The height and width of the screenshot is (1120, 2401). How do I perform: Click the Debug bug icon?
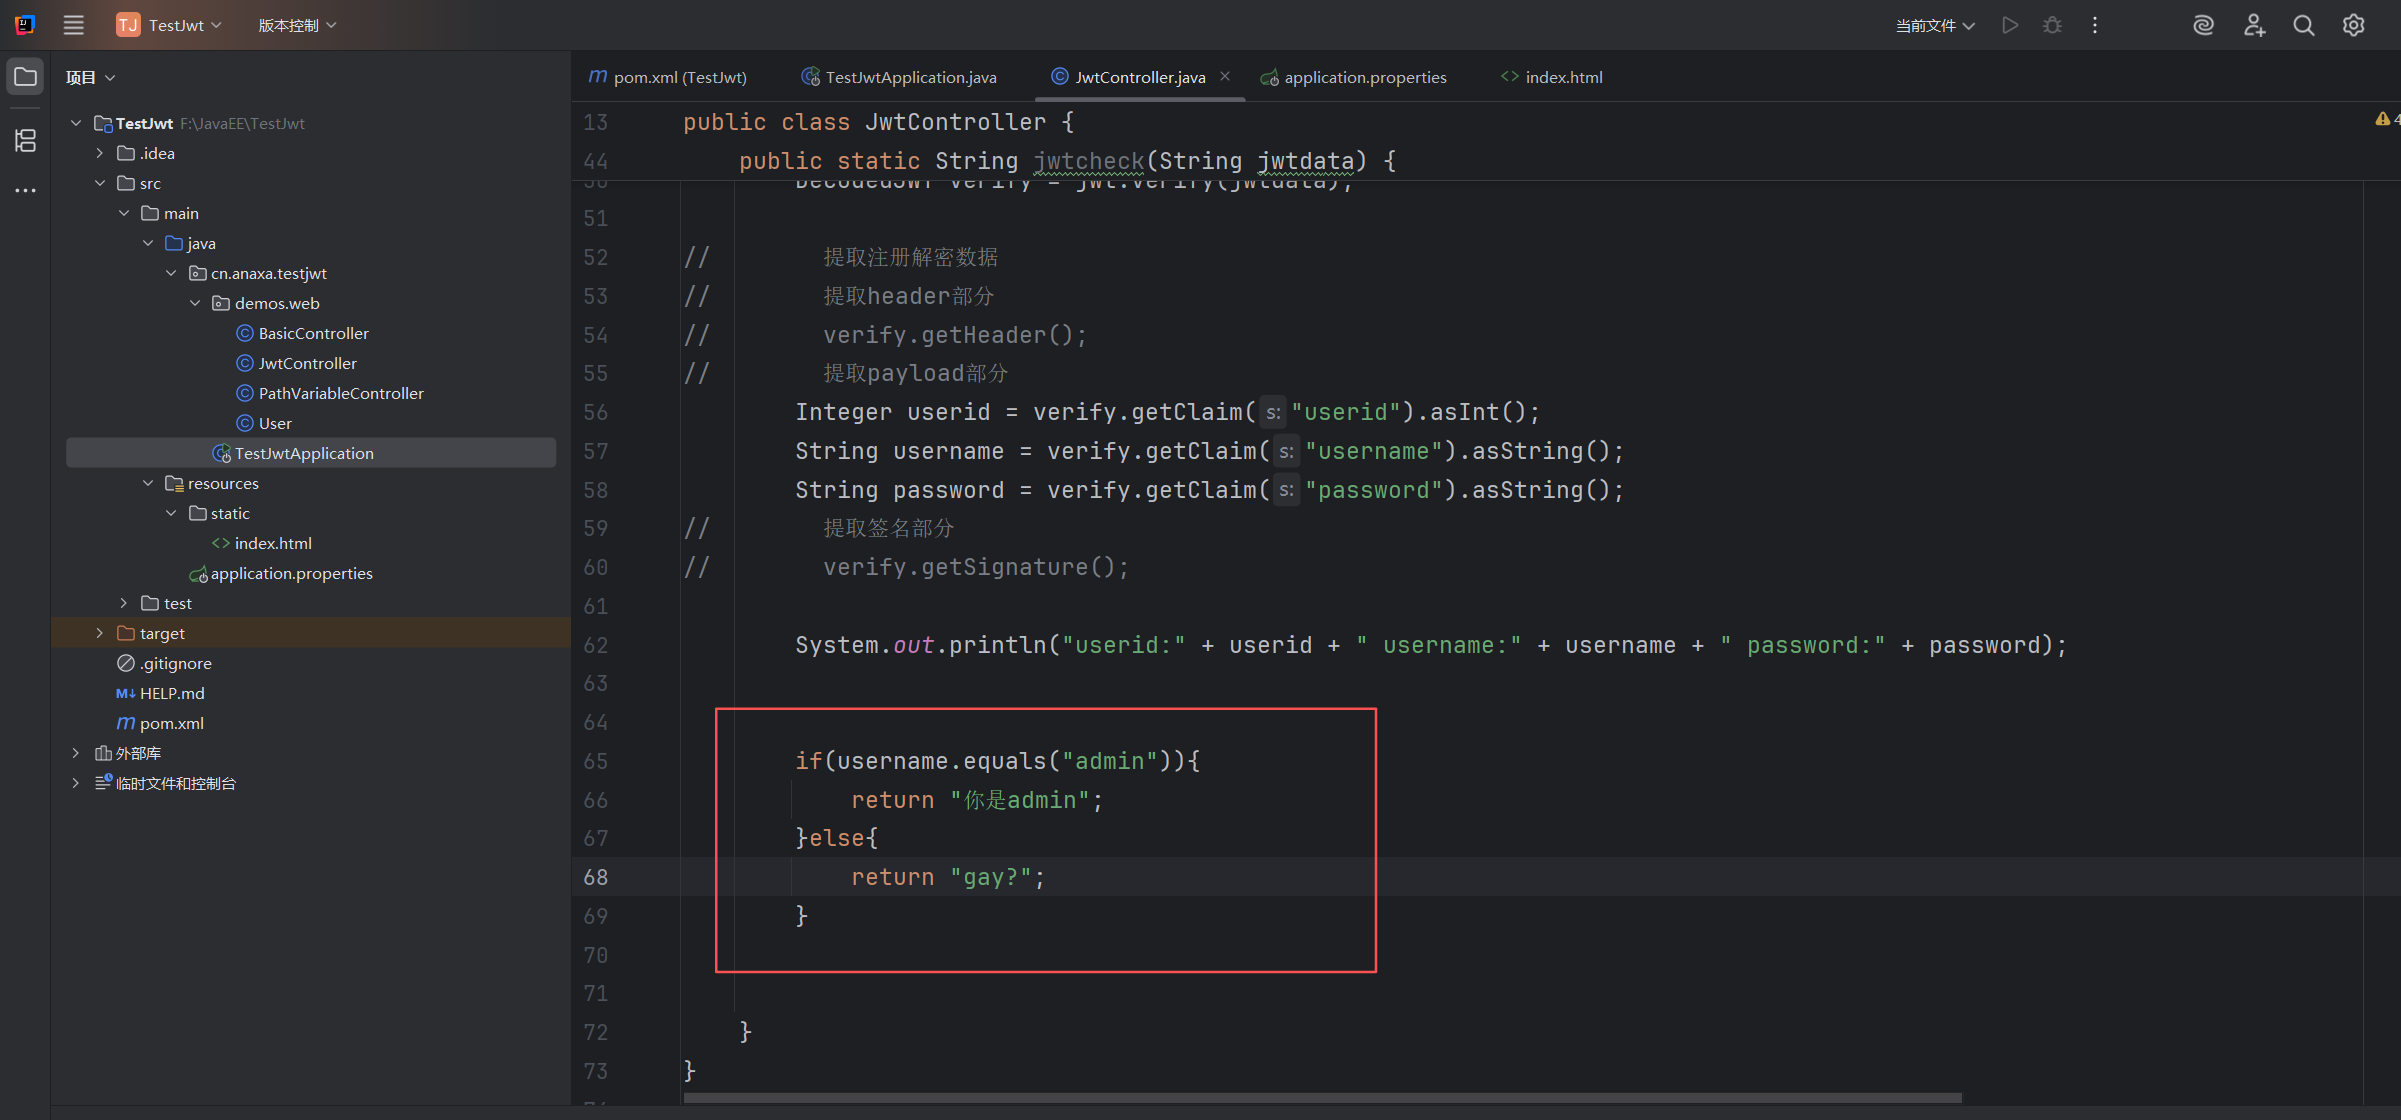point(2052,25)
